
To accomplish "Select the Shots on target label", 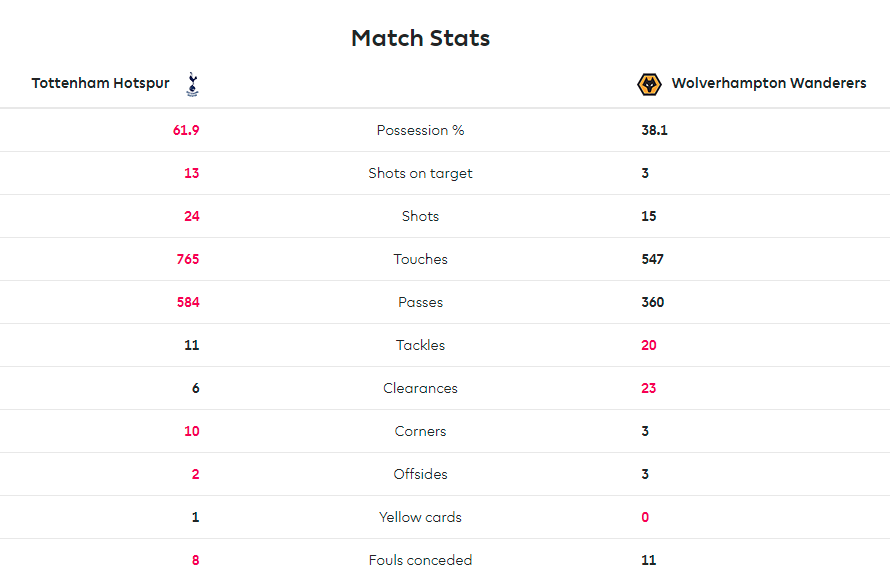I will pyautogui.click(x=420, y=173).
